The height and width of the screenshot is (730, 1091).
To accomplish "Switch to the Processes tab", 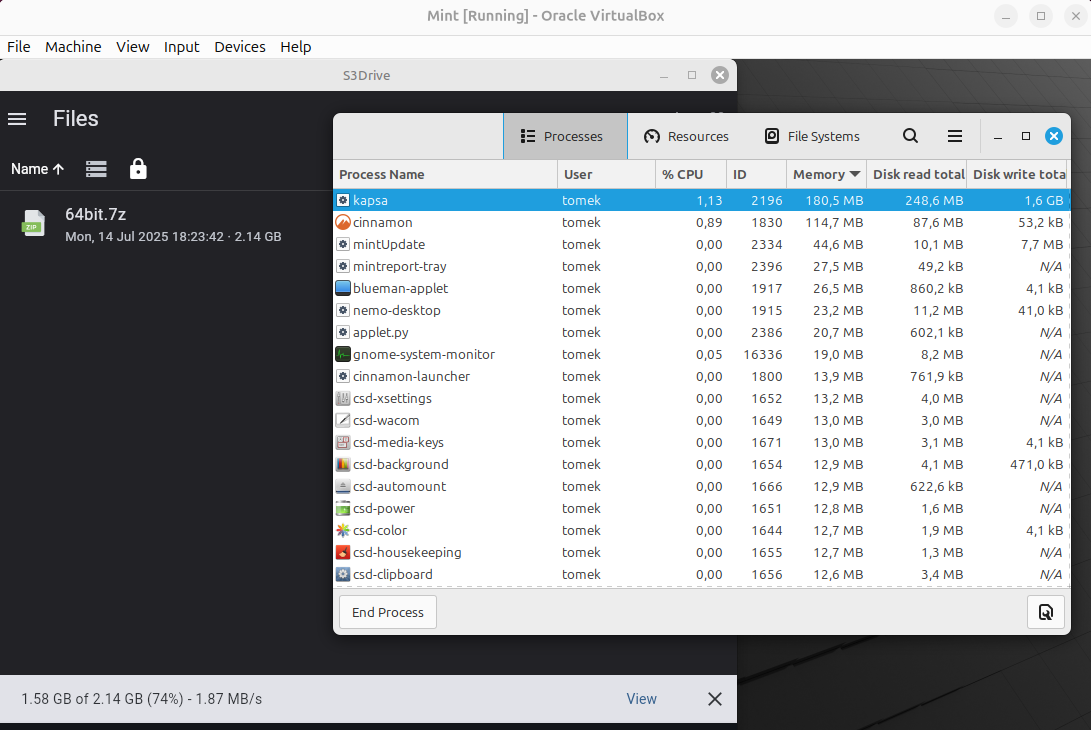I will point(565,136).
